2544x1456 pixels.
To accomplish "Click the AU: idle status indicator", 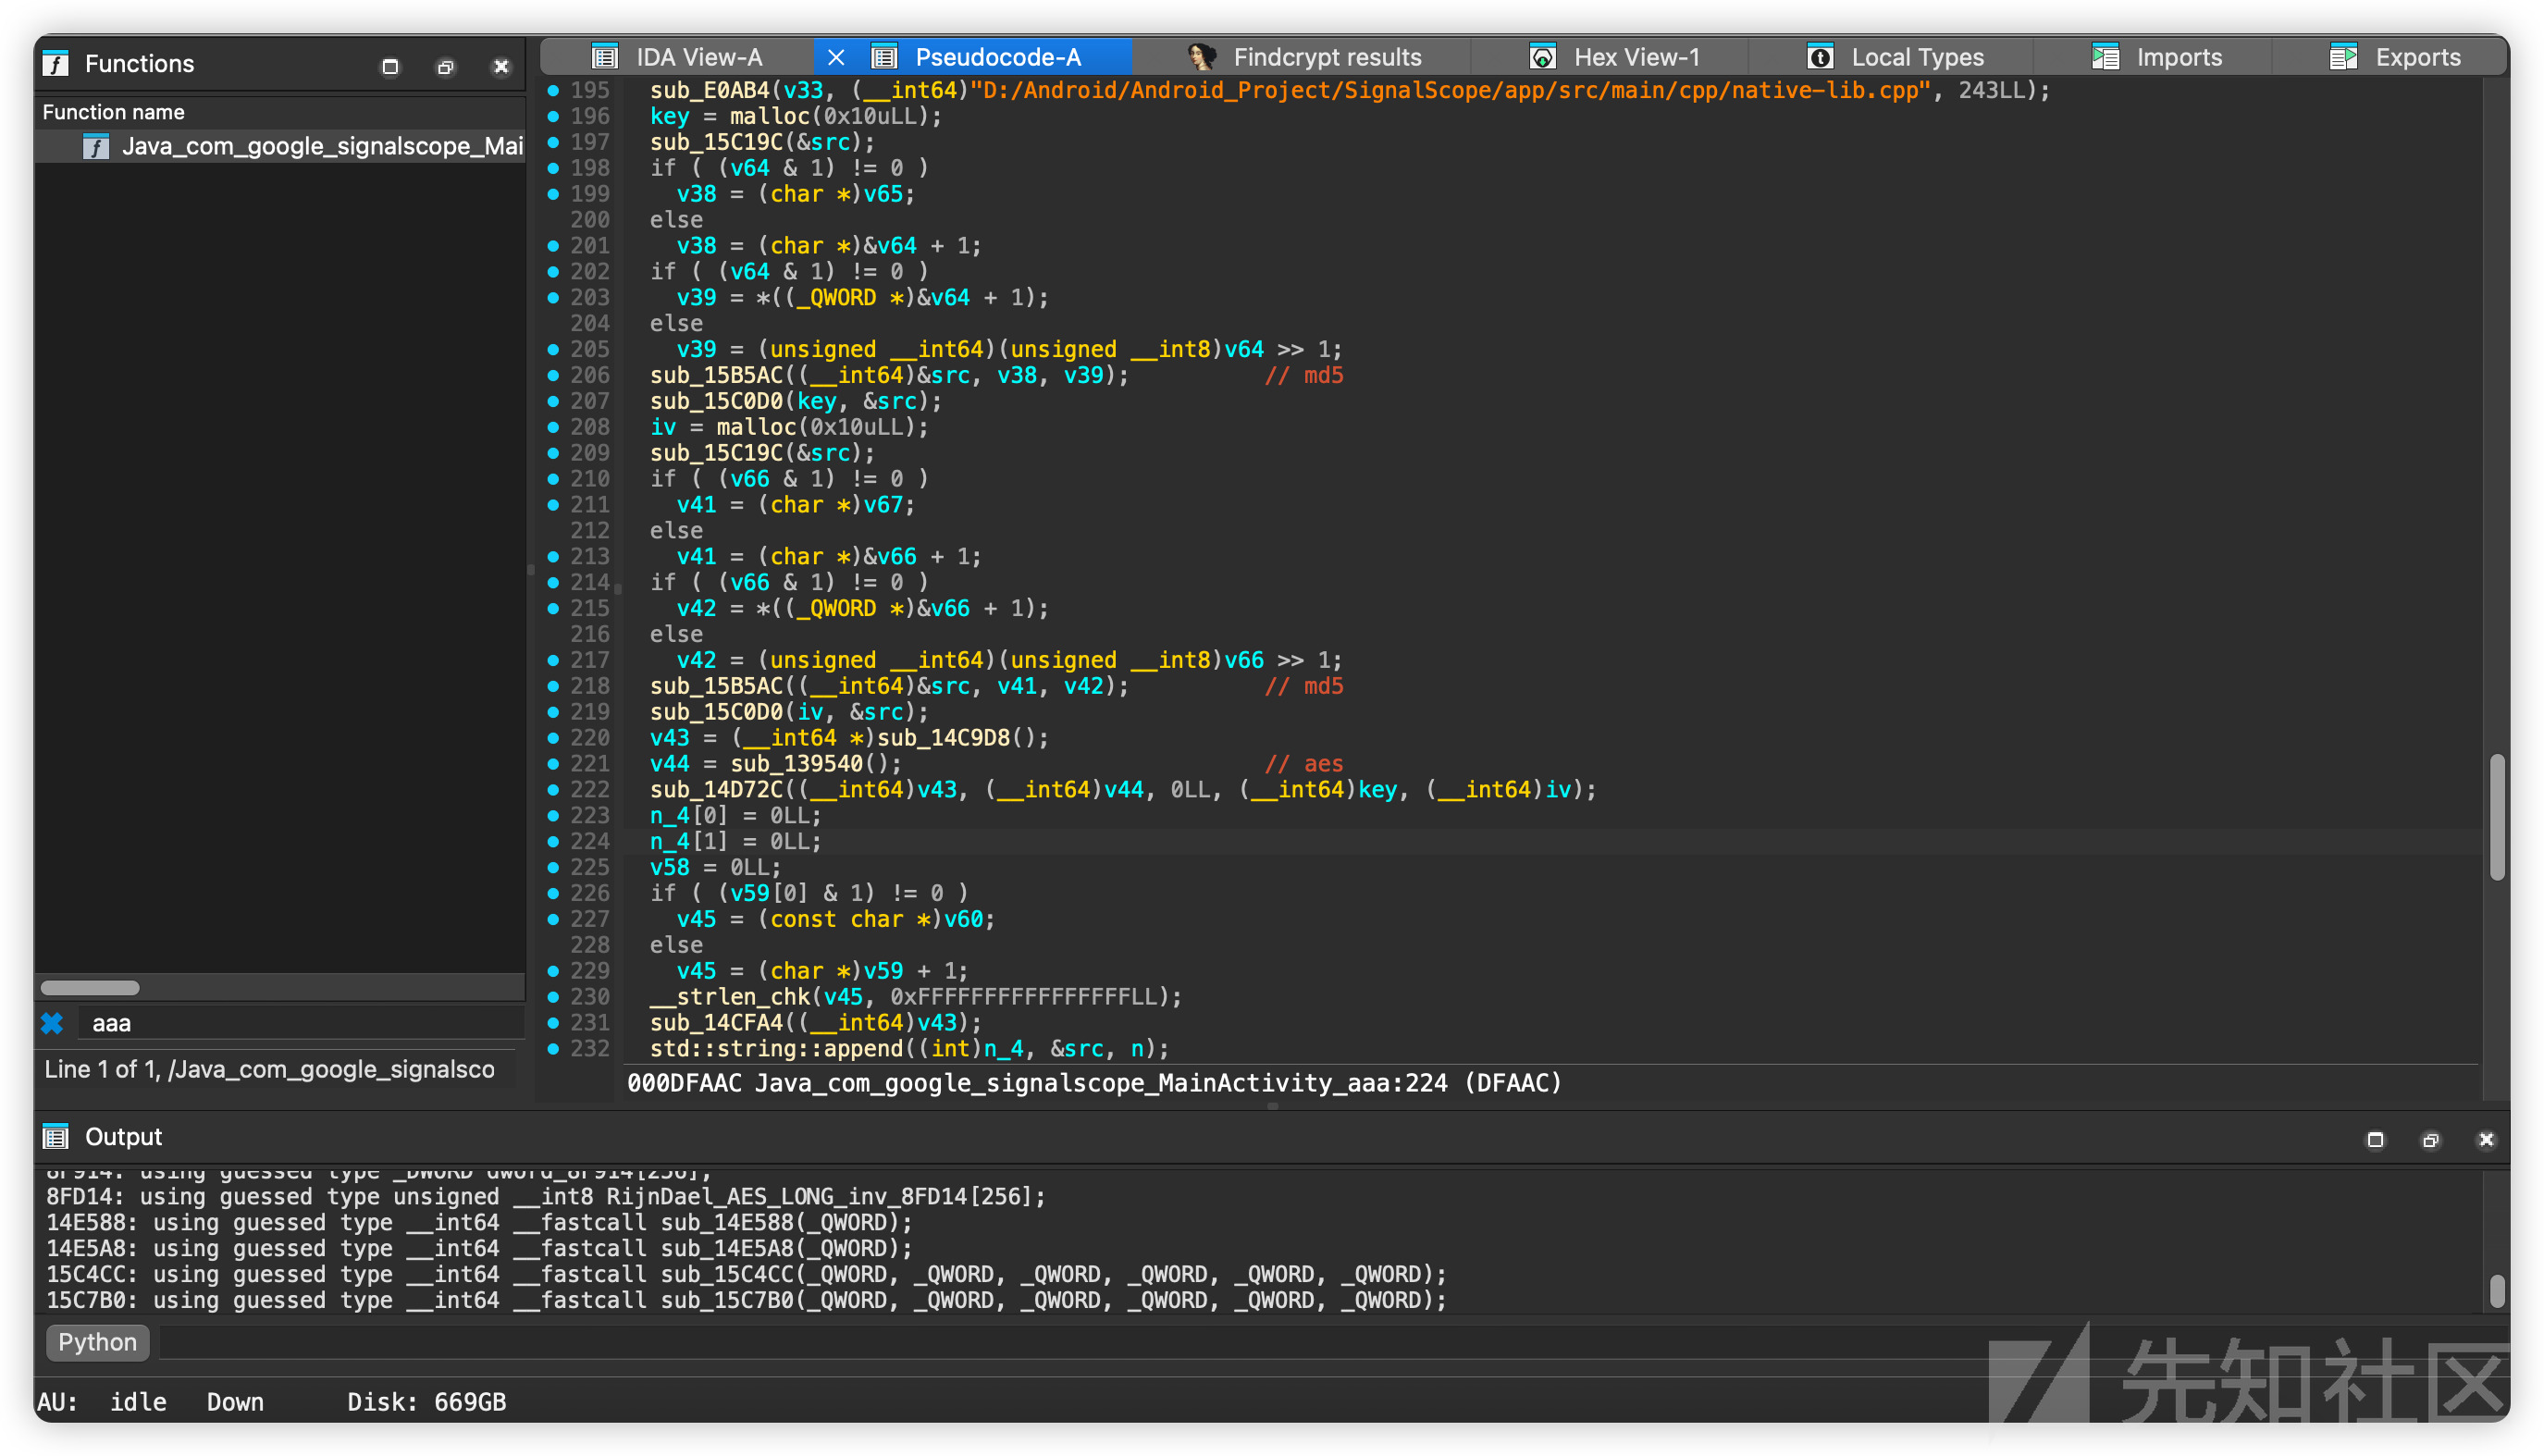I will click(x=103, y=1402).
